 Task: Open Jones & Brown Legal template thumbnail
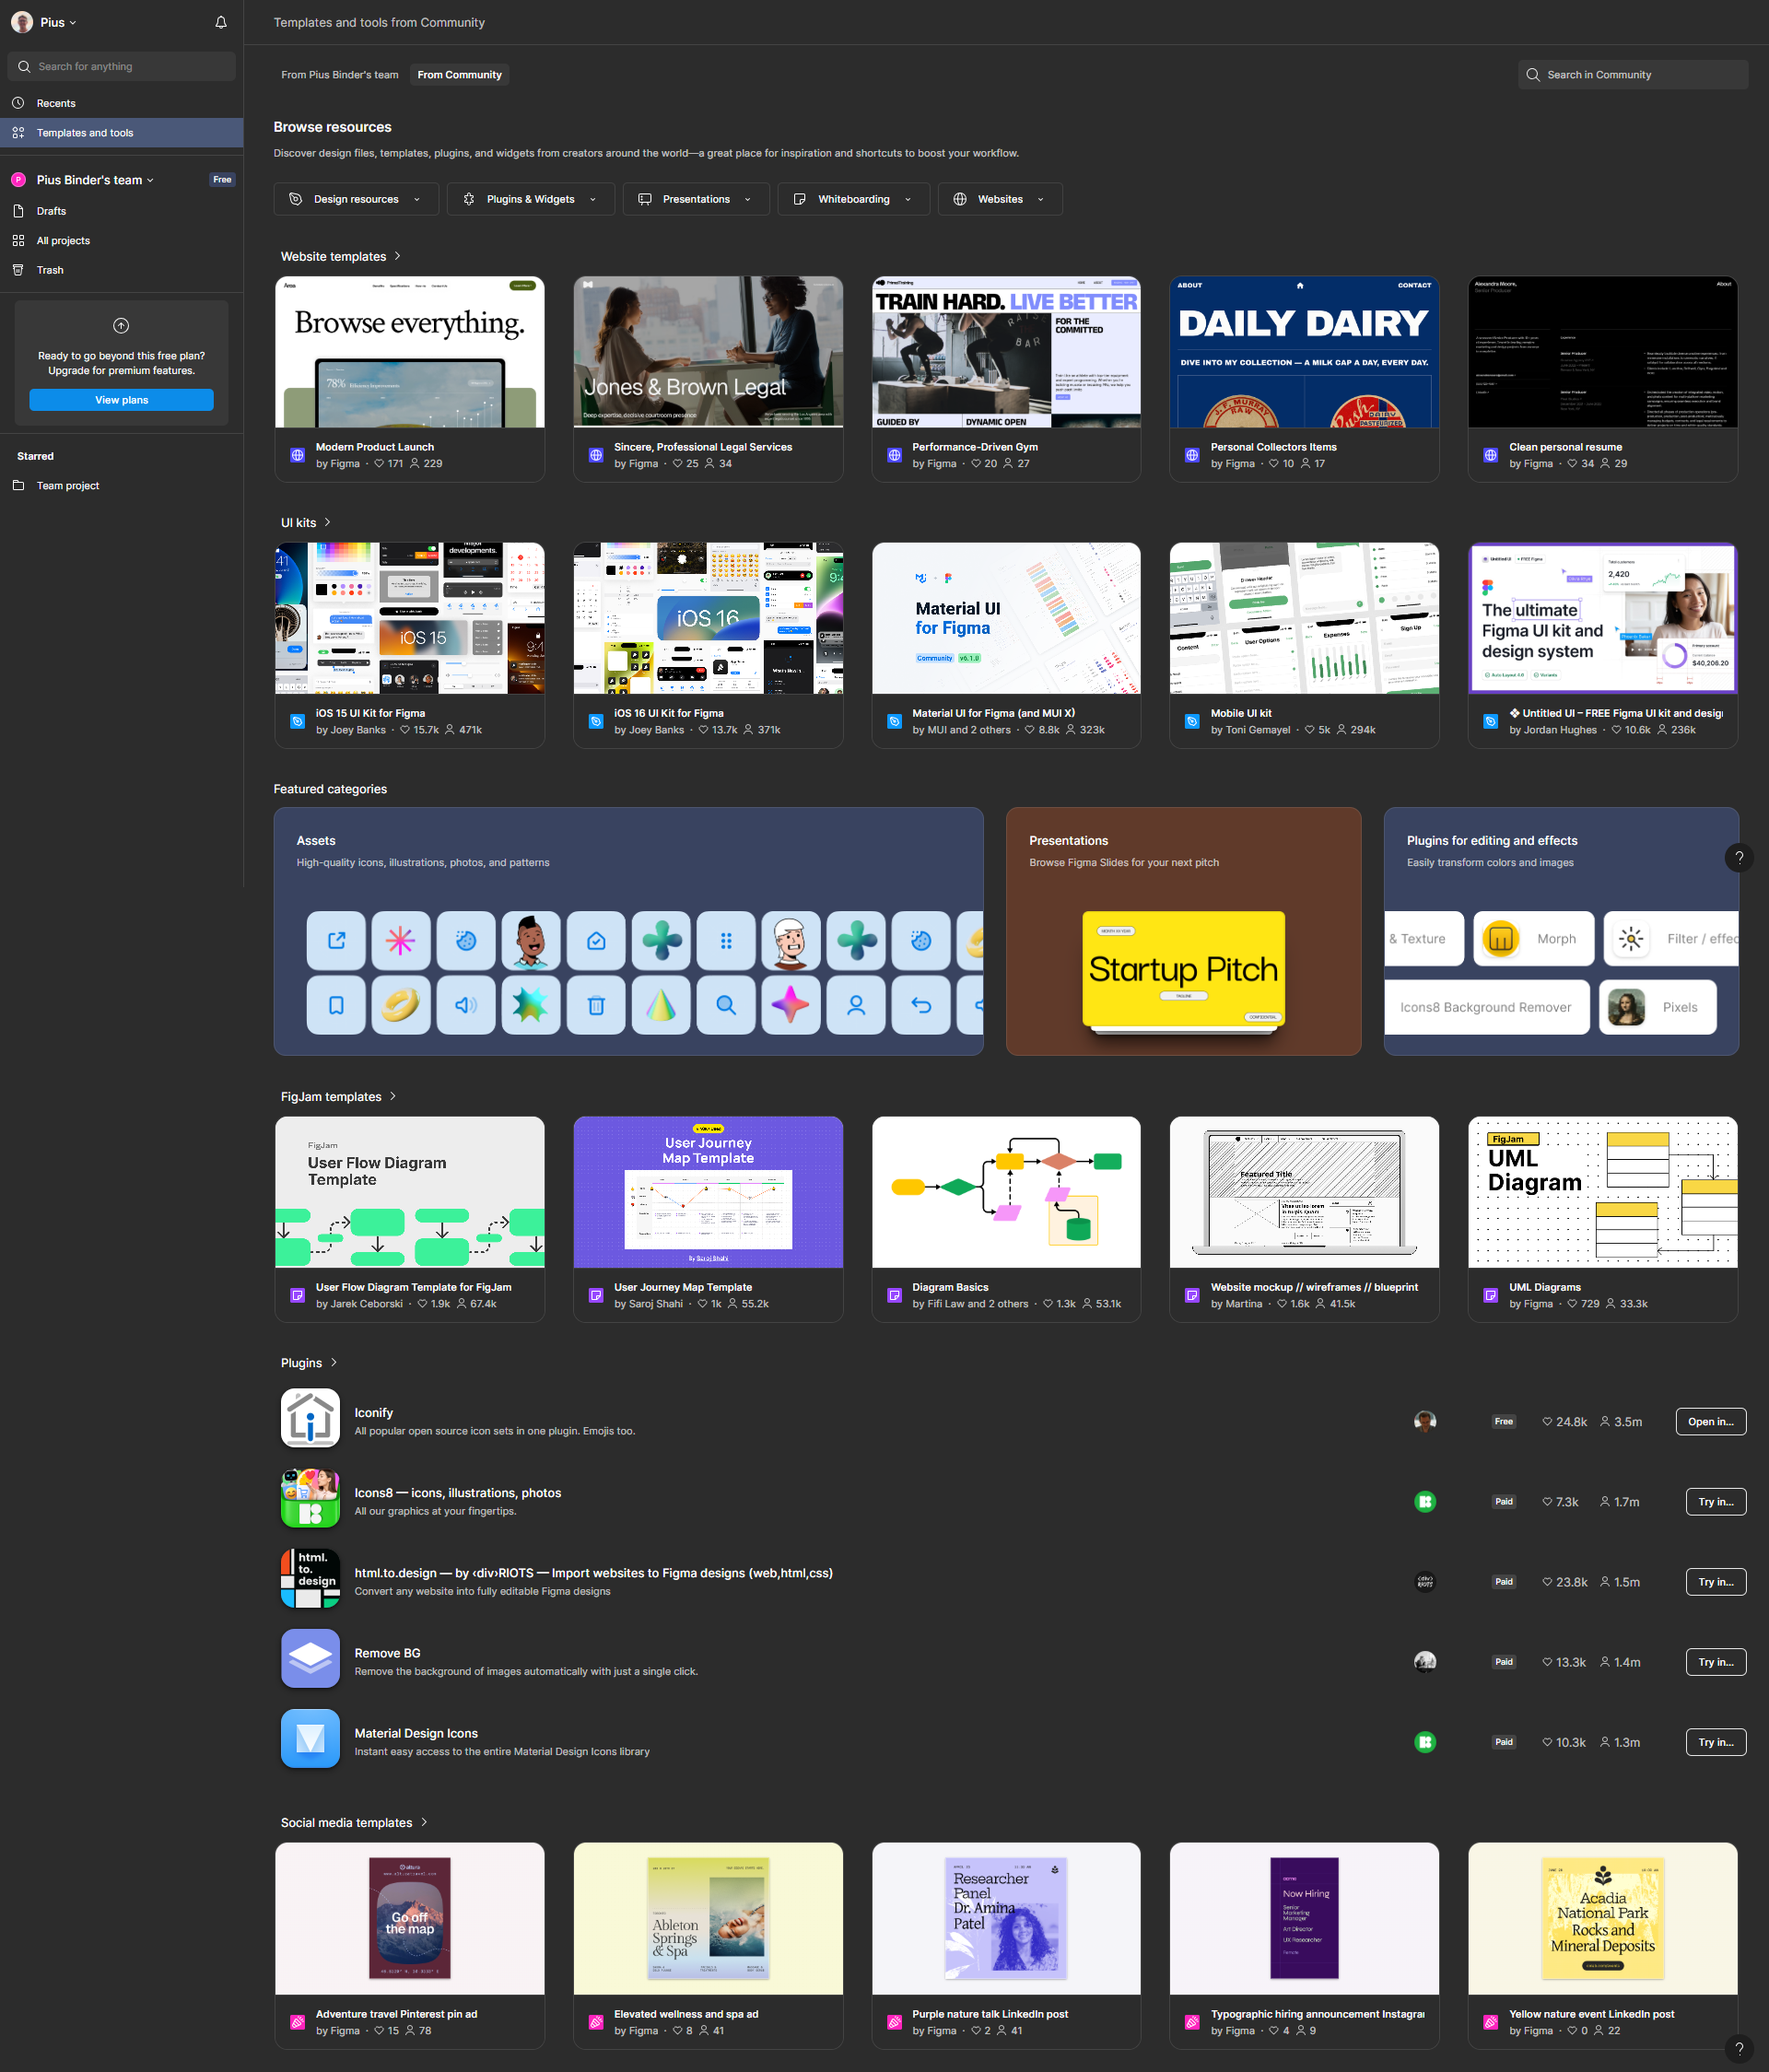pyautogui.click(x=708, y=352)
